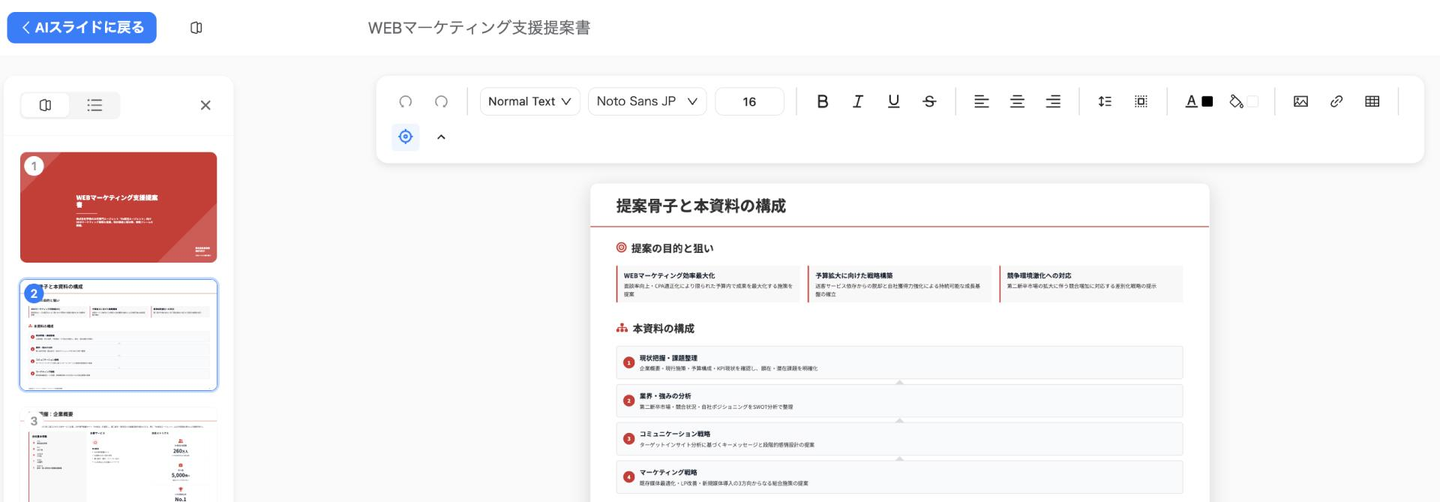This screenshot has width=1440, height=502.
Task: Insert a table using the grid icon
Action: pos(1372,102)
